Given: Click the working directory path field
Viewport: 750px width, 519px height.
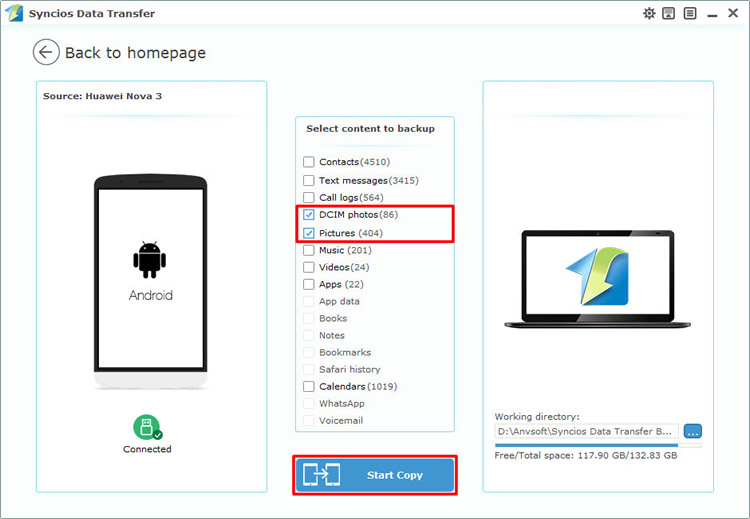Looking at the screenshot, I should coord(586,431).
